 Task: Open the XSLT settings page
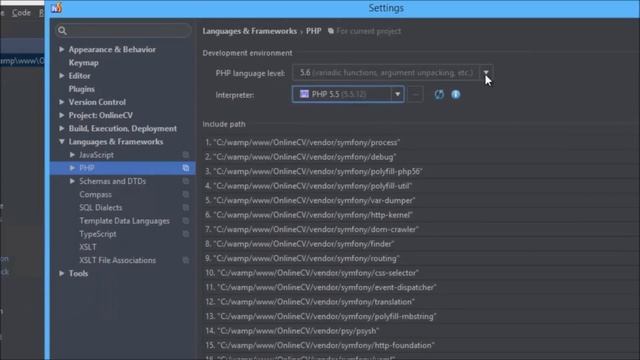click(x=88, y=247)
